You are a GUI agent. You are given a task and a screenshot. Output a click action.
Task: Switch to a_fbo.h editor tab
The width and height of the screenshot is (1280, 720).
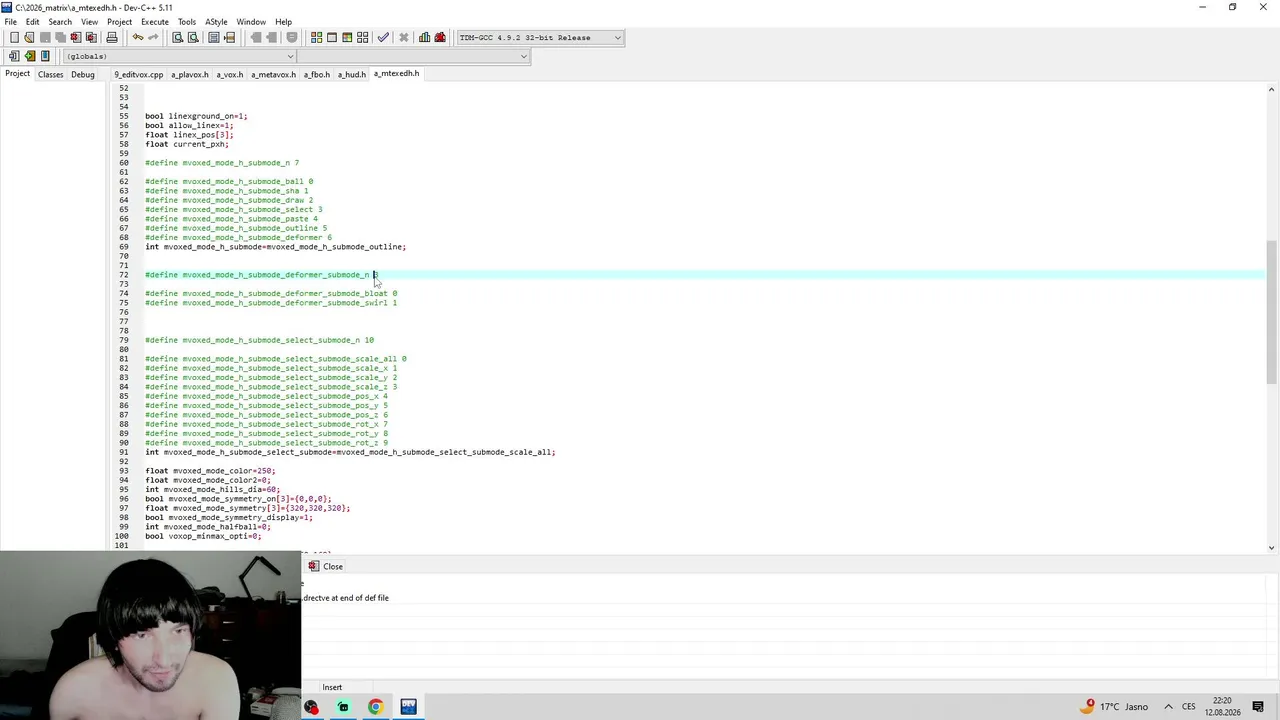tap(317, 74)
